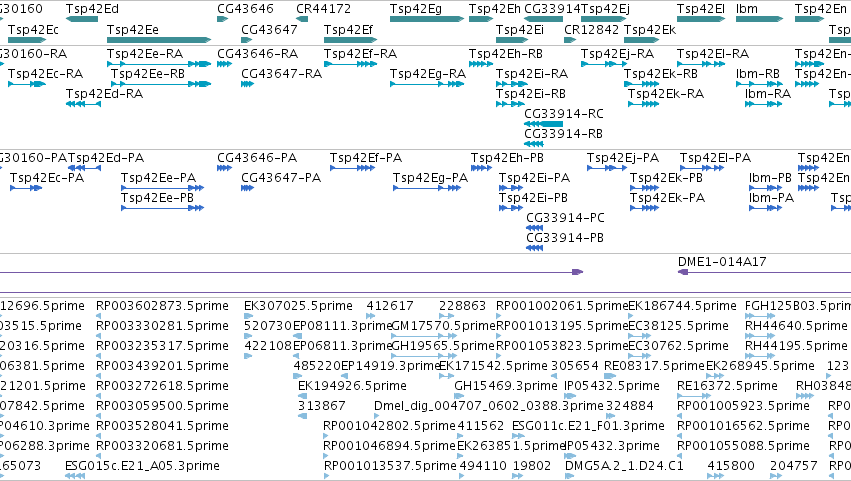This screenshot has height=481, width=851.
Task: Select EST EK307025.5prime
Action: pos(299,306)
